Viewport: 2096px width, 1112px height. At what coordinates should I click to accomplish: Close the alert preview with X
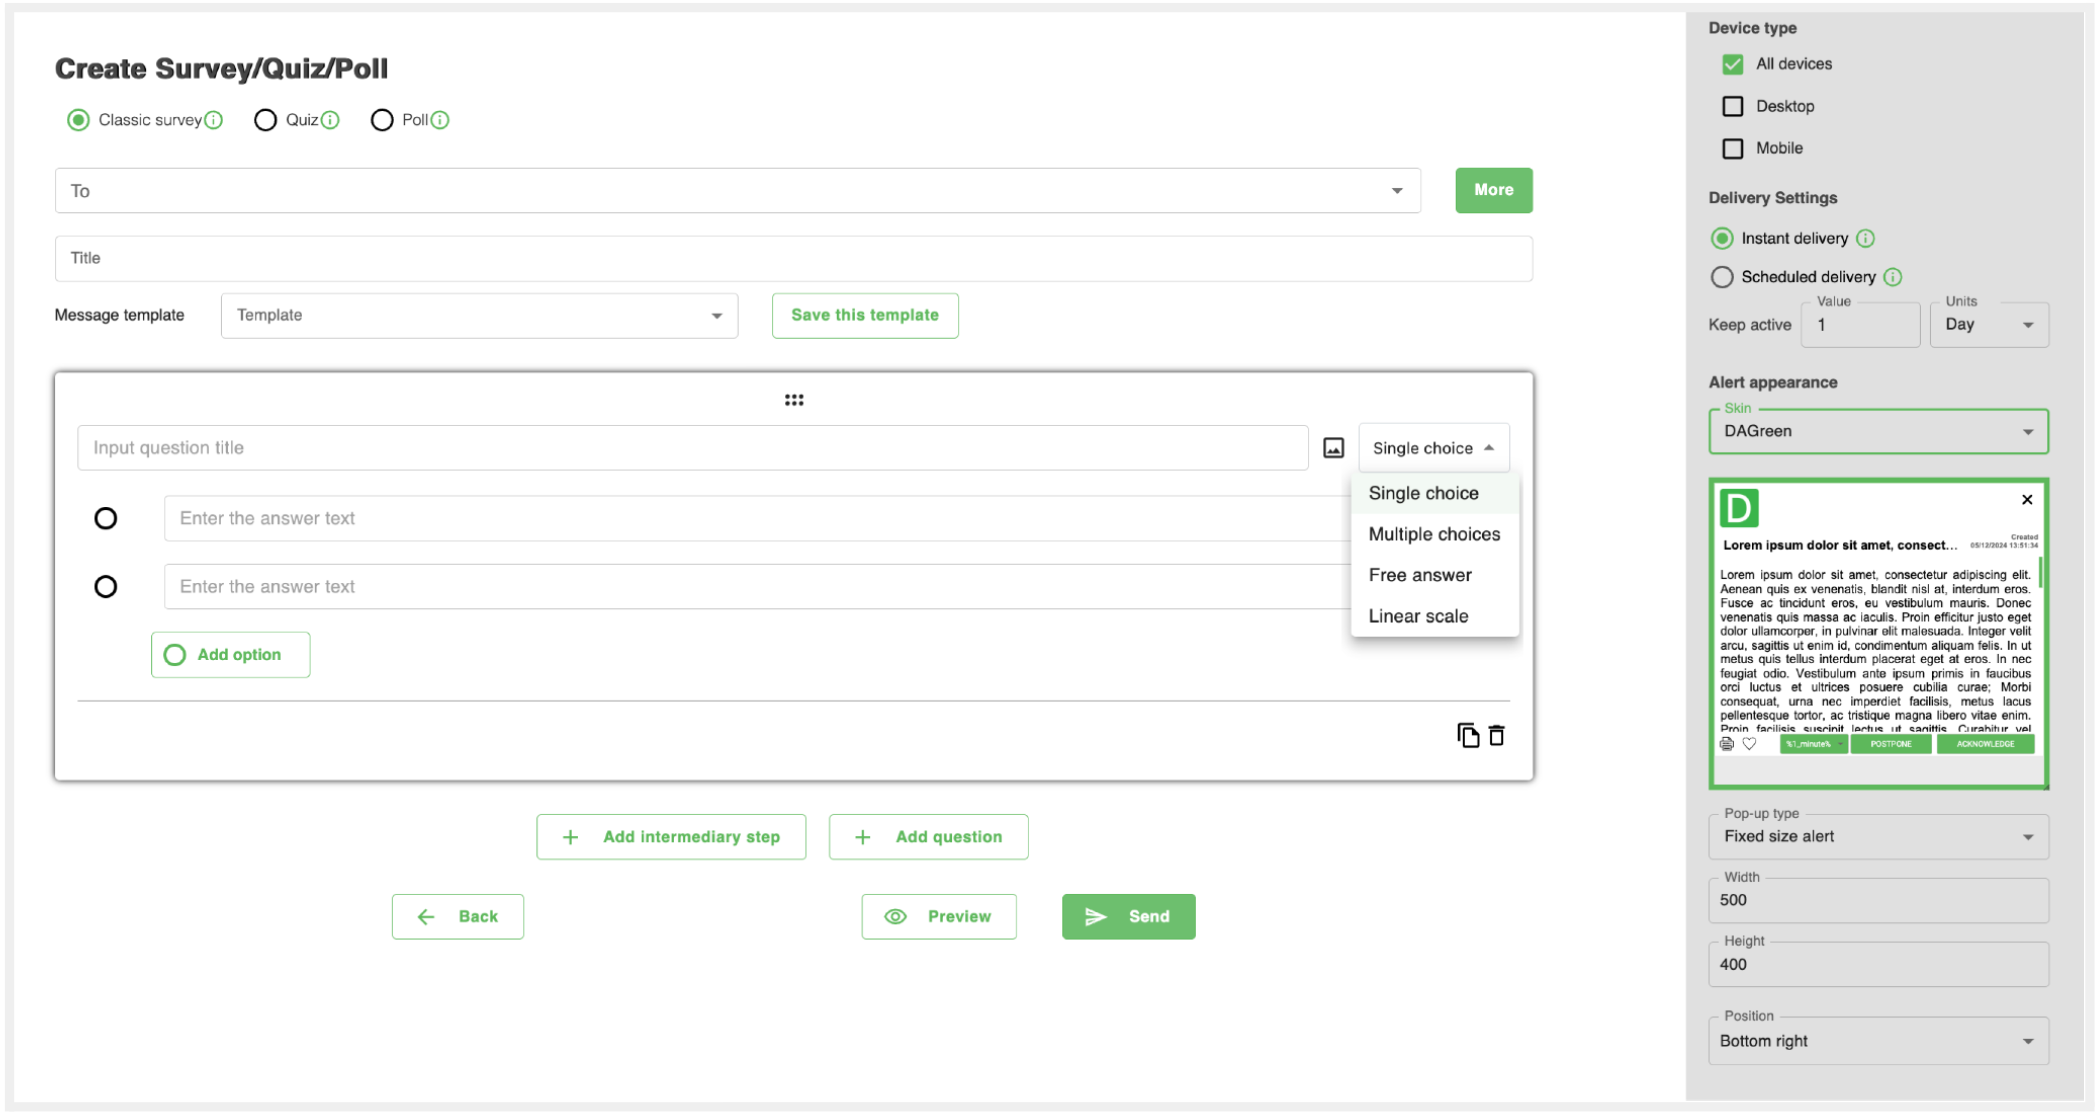coord(2027,500)
